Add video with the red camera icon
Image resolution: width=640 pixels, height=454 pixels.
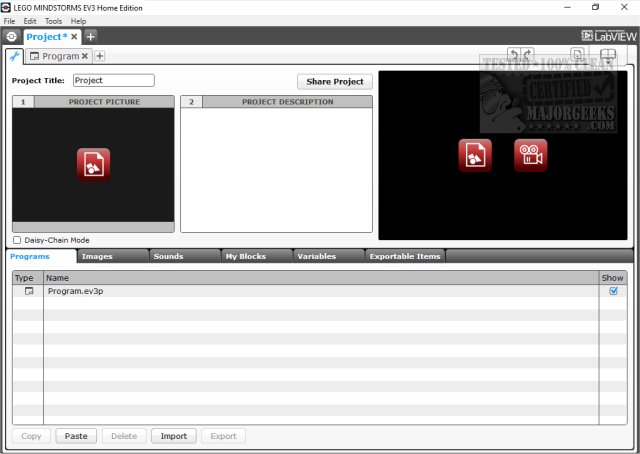[531, 155]
